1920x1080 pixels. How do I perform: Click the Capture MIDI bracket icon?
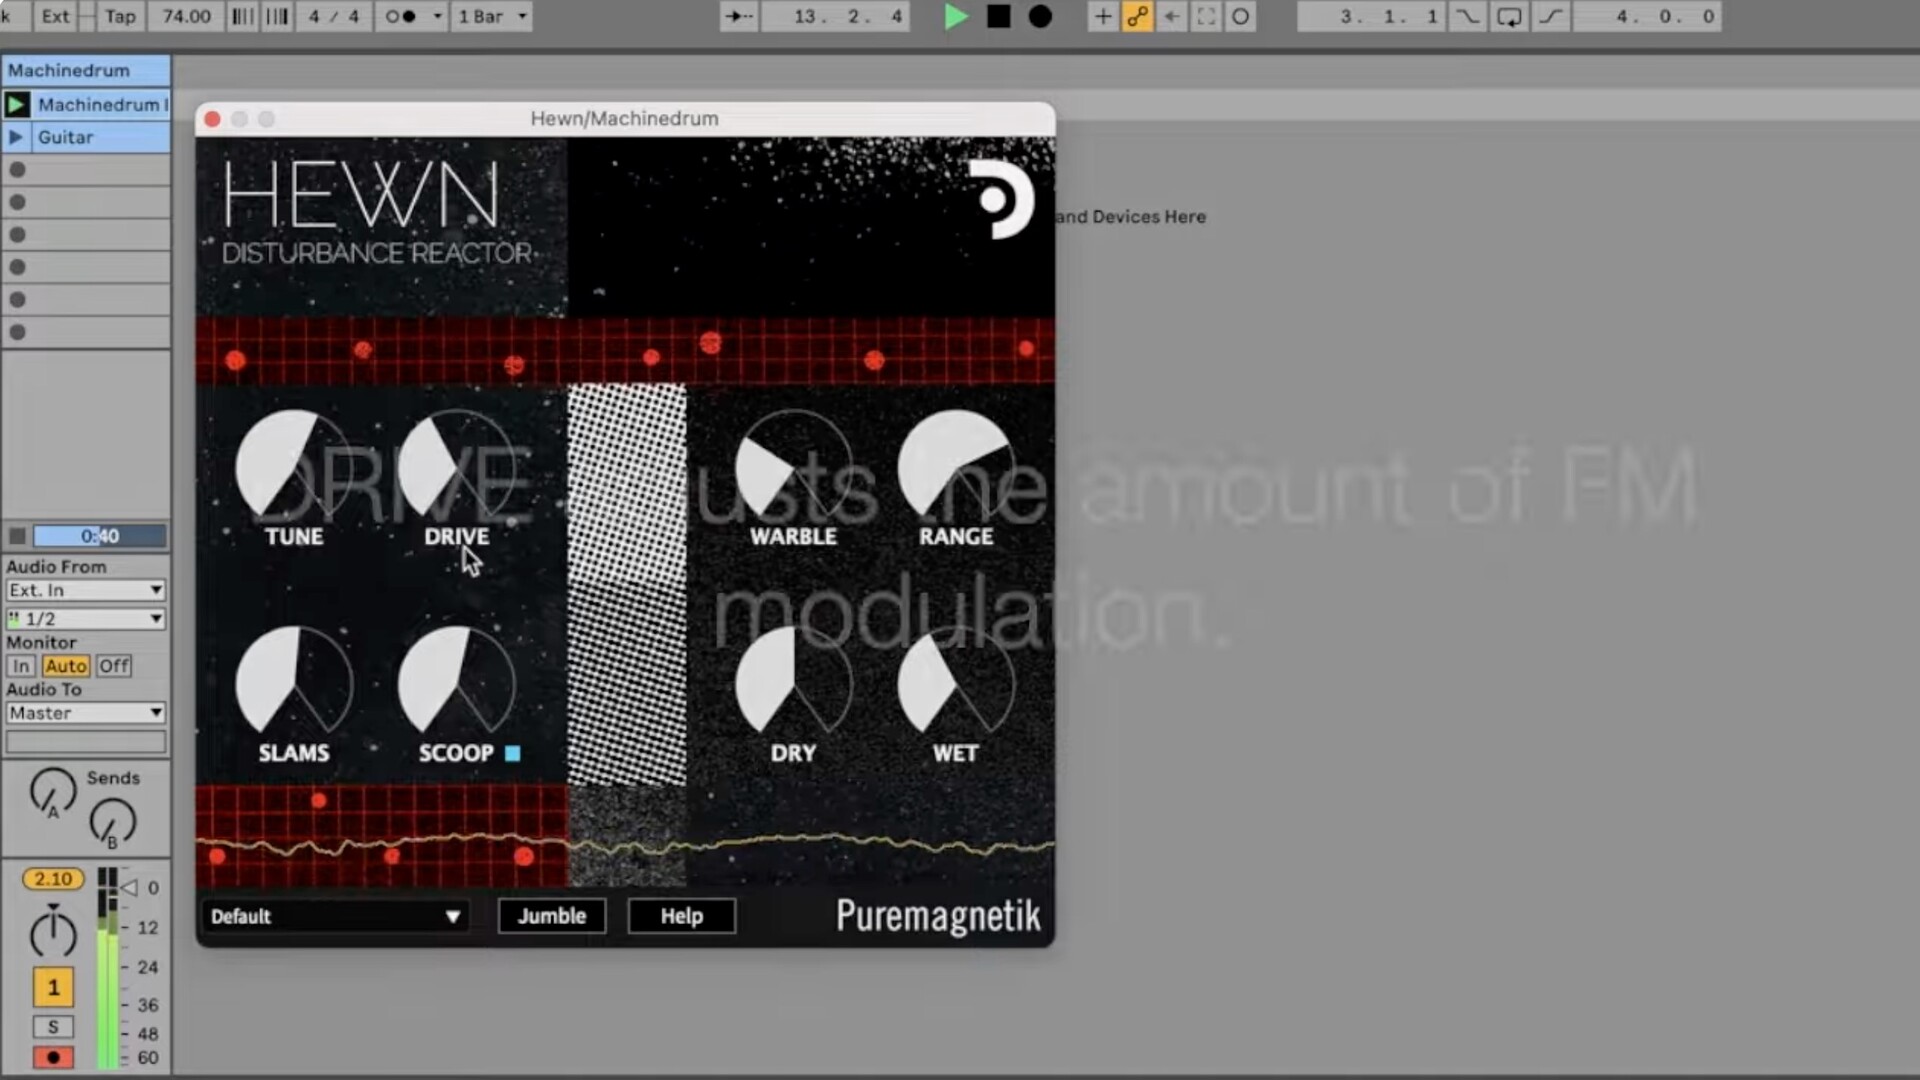coord(1206,16)
